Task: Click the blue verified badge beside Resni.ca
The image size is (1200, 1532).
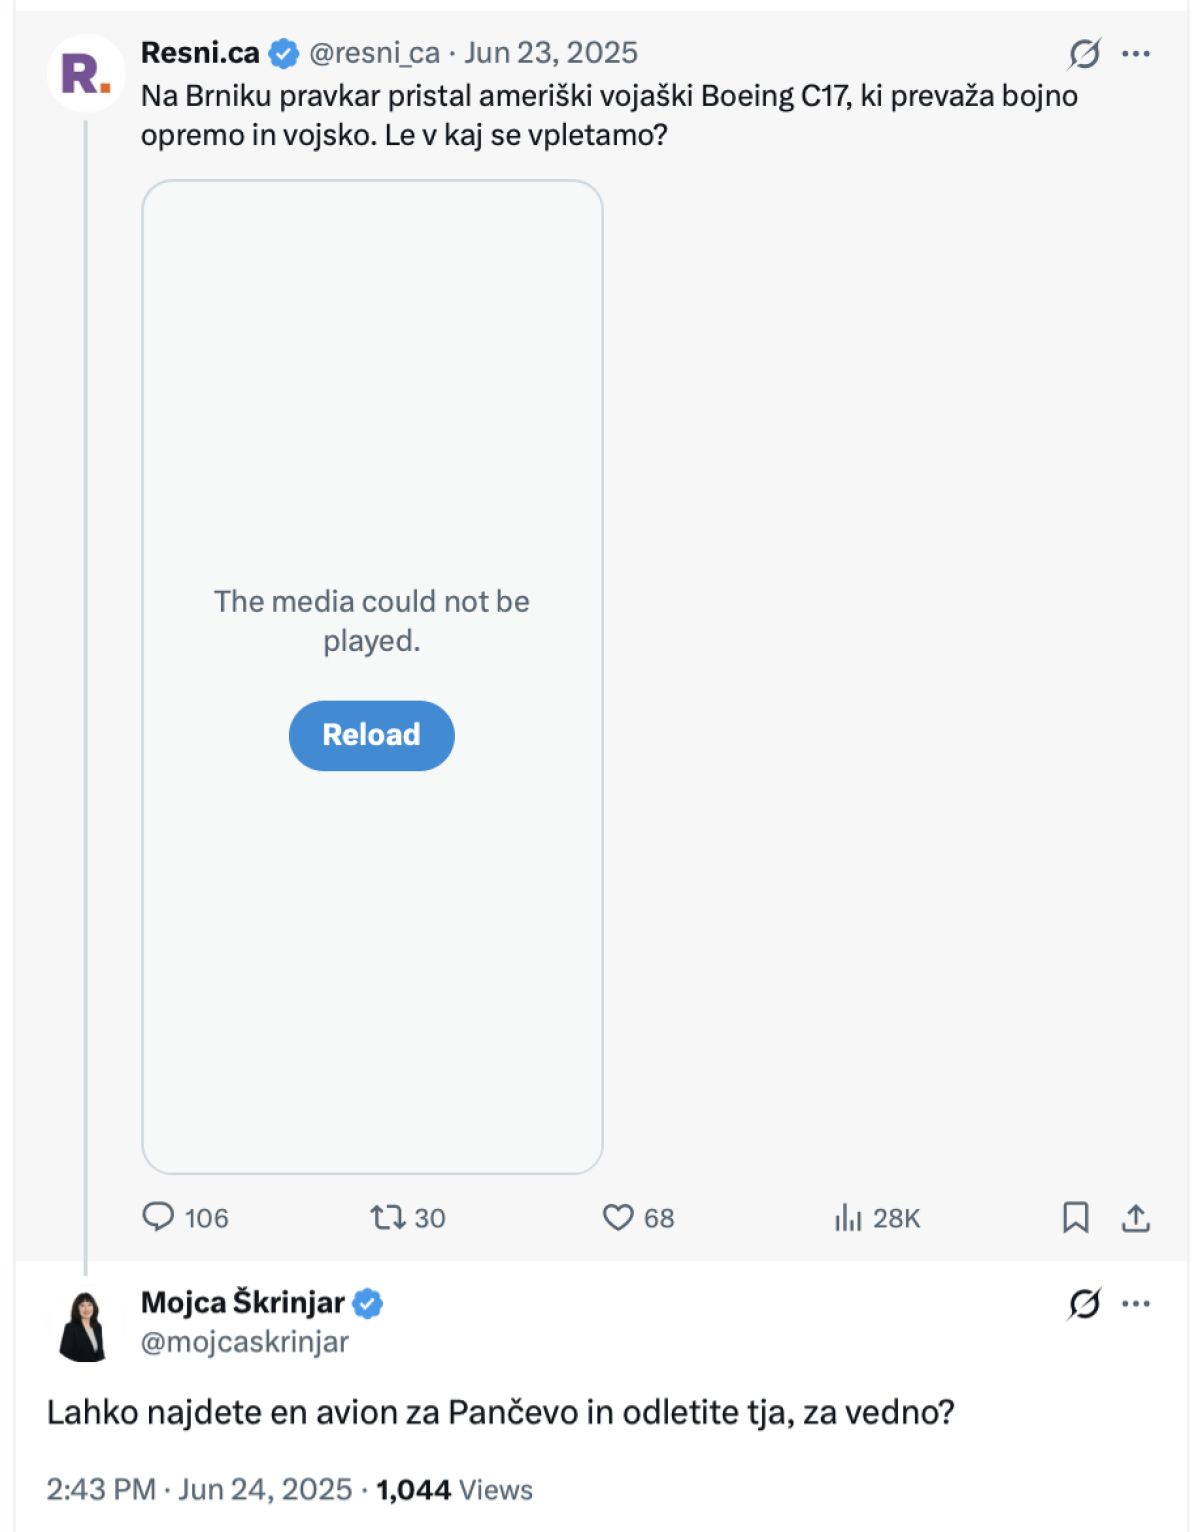Action: click(x=285, y=53)
